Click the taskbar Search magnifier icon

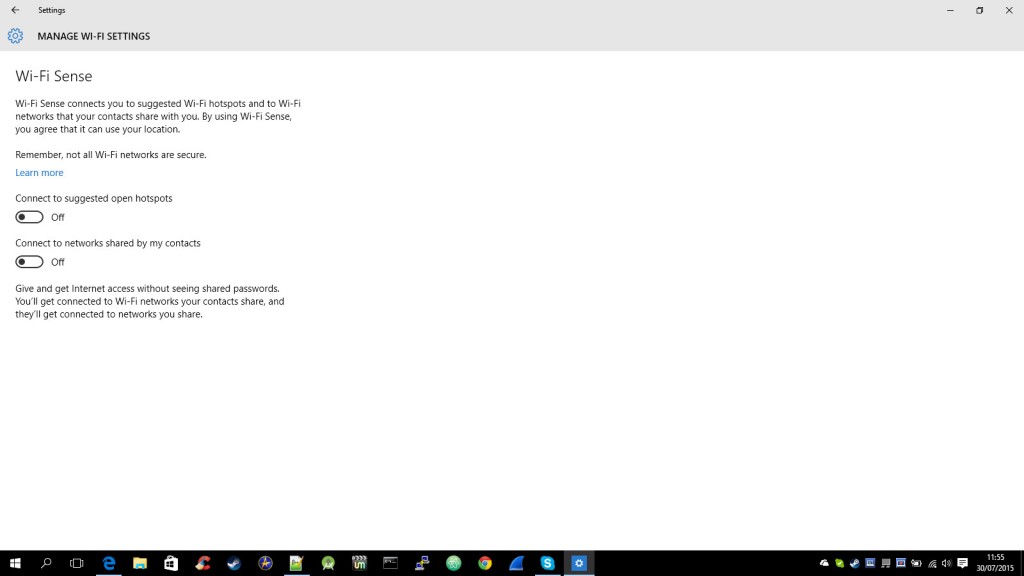pos(46,563)
